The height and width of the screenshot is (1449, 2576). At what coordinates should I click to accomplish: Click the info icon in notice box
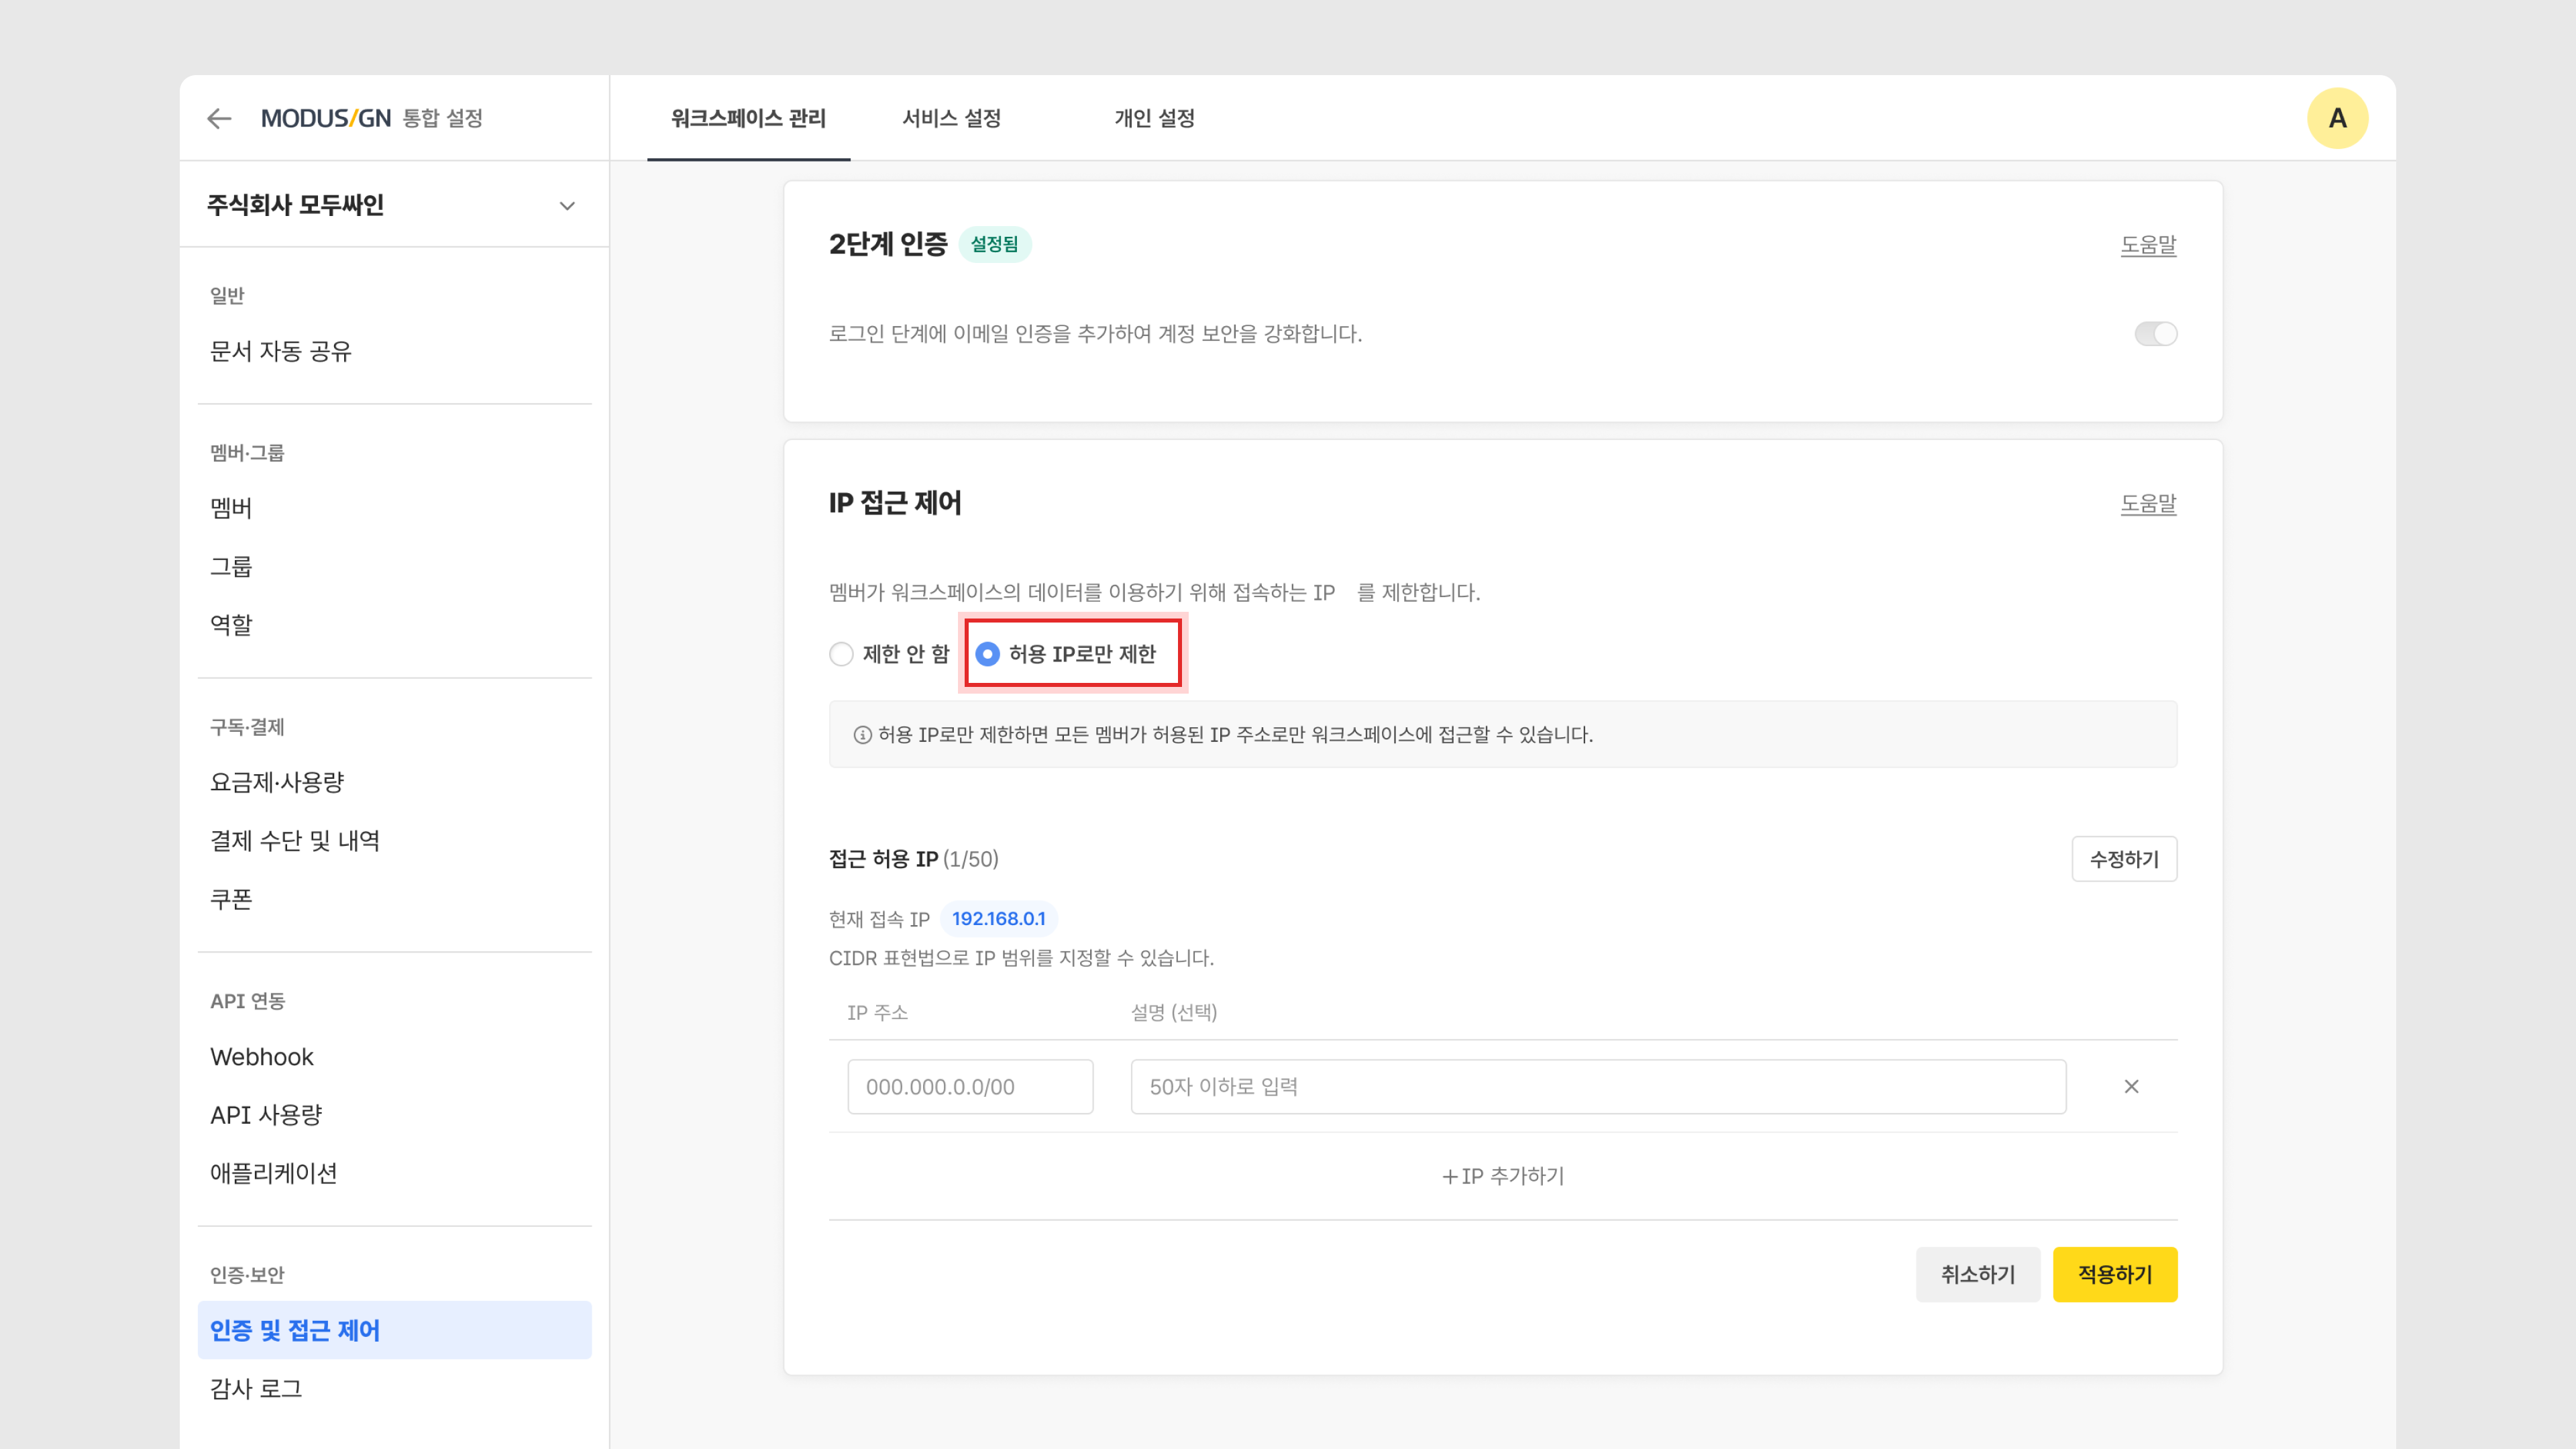pos(862,735)
